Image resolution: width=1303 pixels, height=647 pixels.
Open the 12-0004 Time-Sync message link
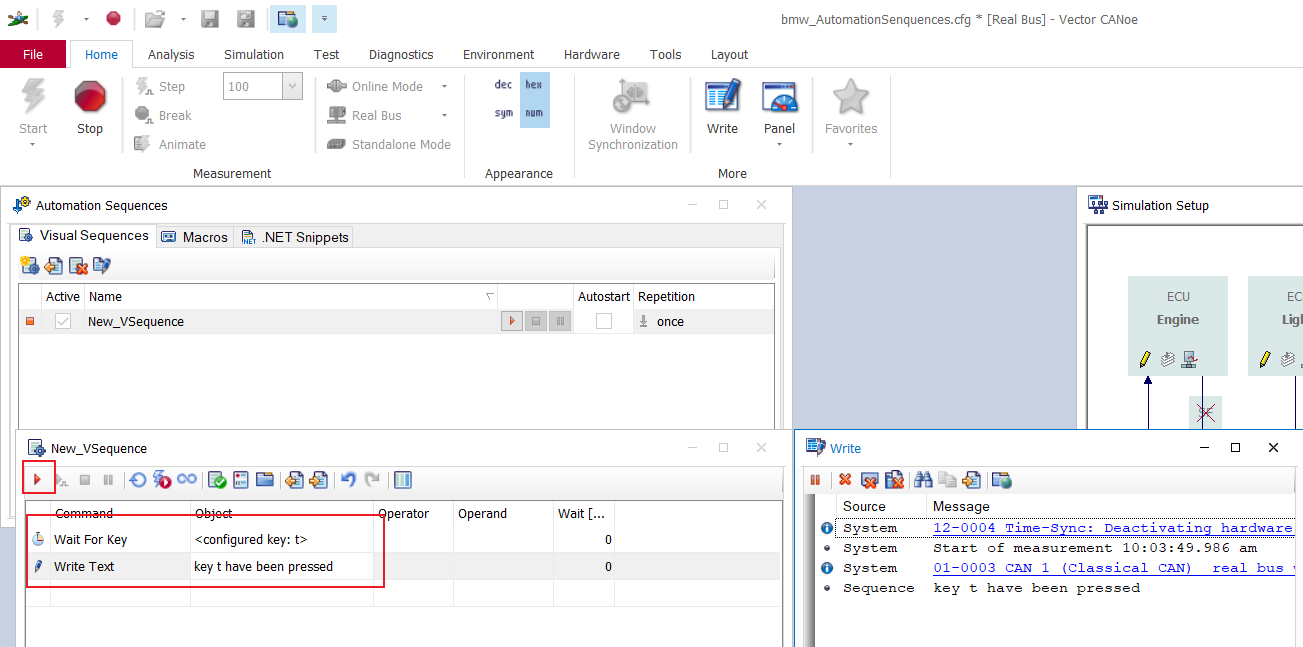[x=1113, y=528]
